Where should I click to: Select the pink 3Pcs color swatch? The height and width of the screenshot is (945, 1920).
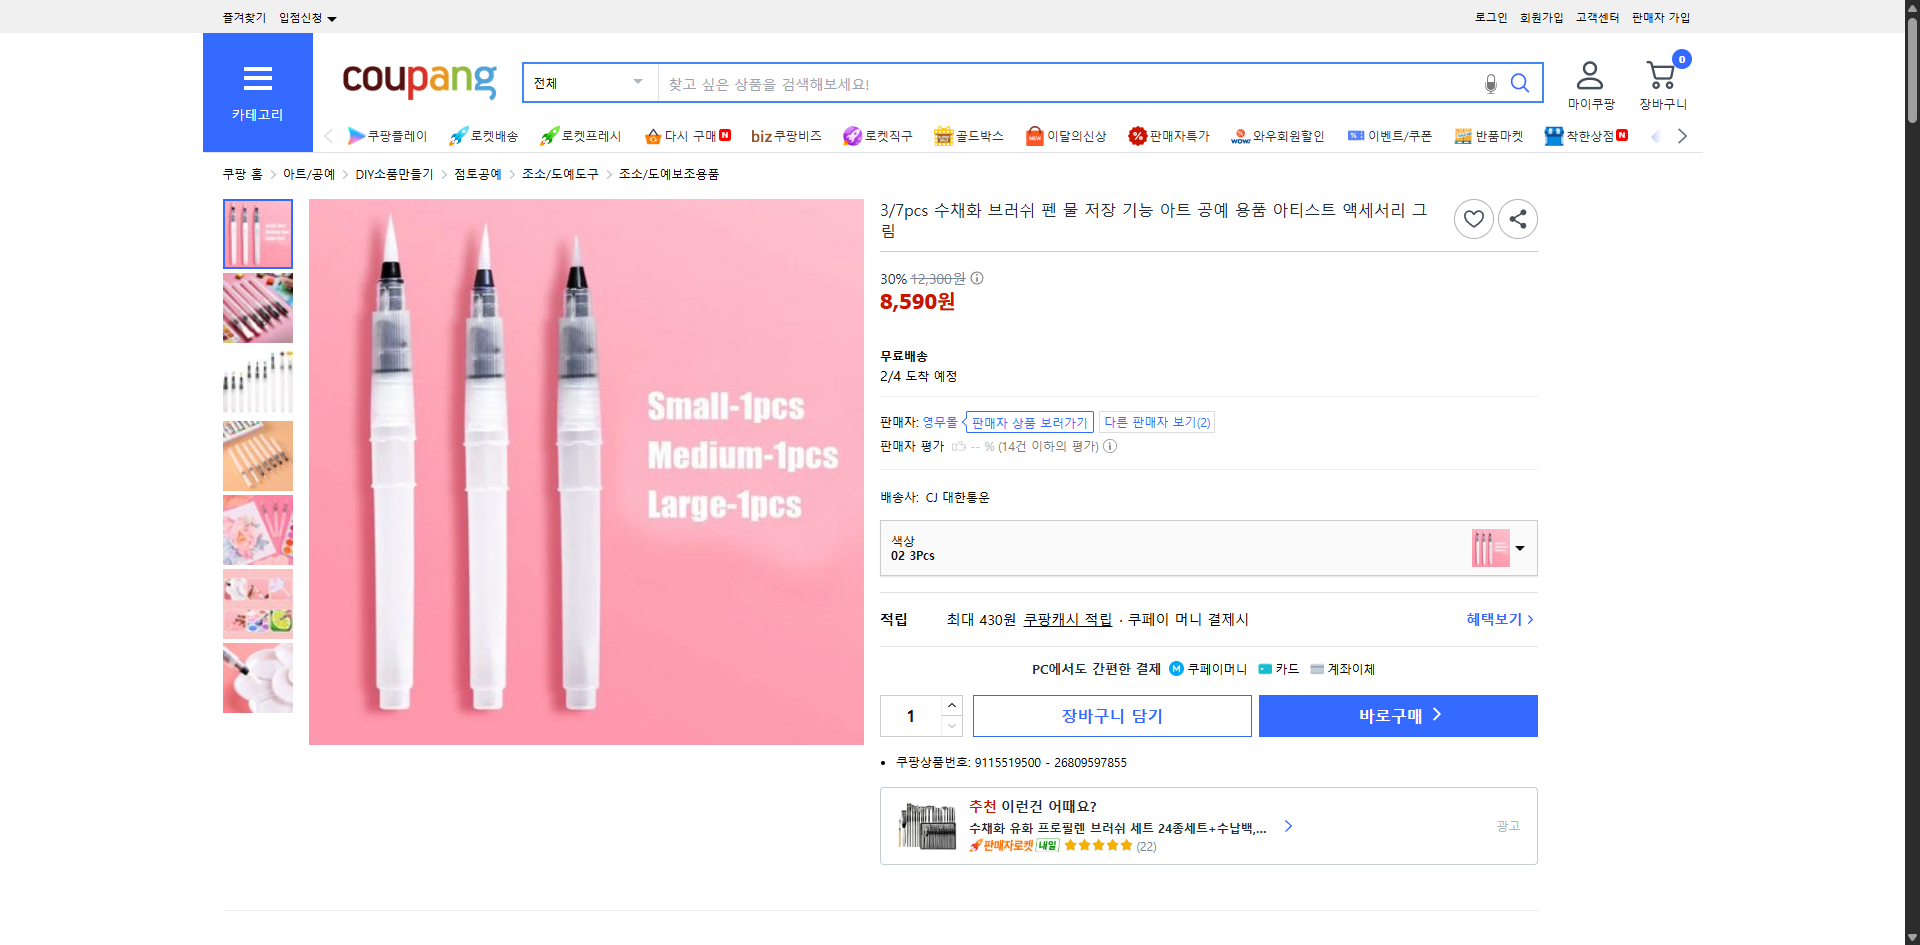tap(1492, 548)
